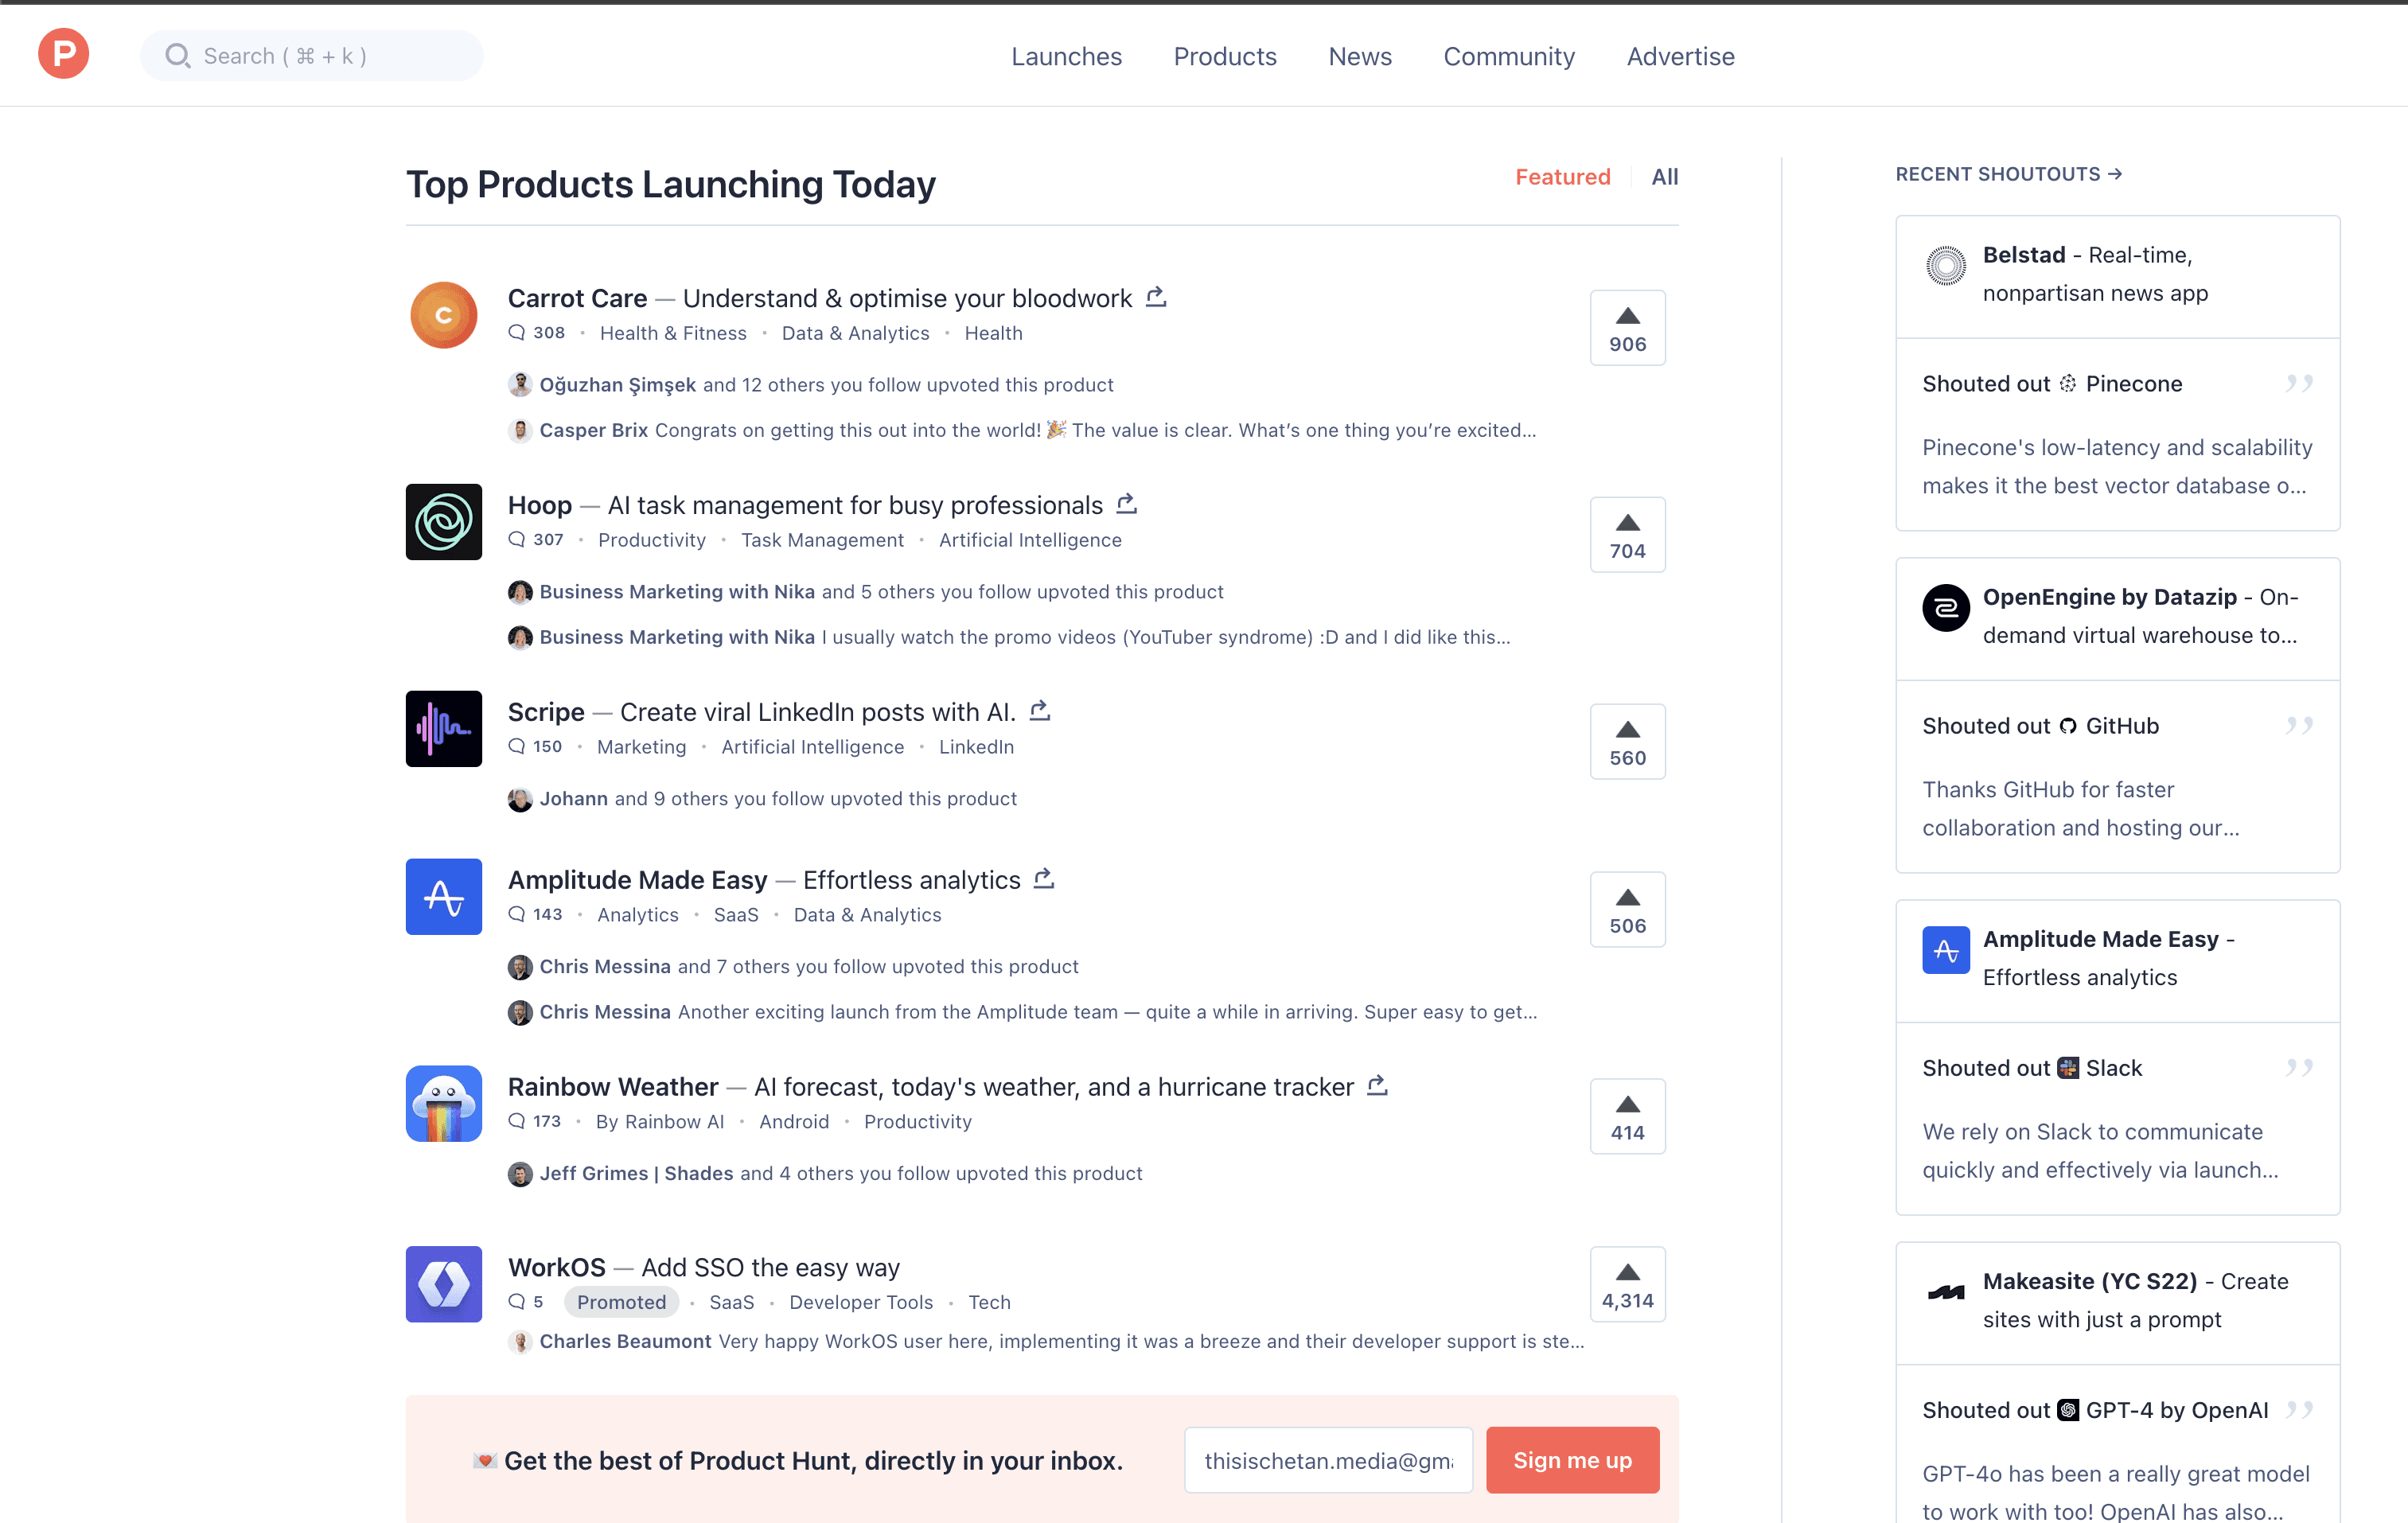
Task: Switch to the All products tab
Action: [1664, 177]
